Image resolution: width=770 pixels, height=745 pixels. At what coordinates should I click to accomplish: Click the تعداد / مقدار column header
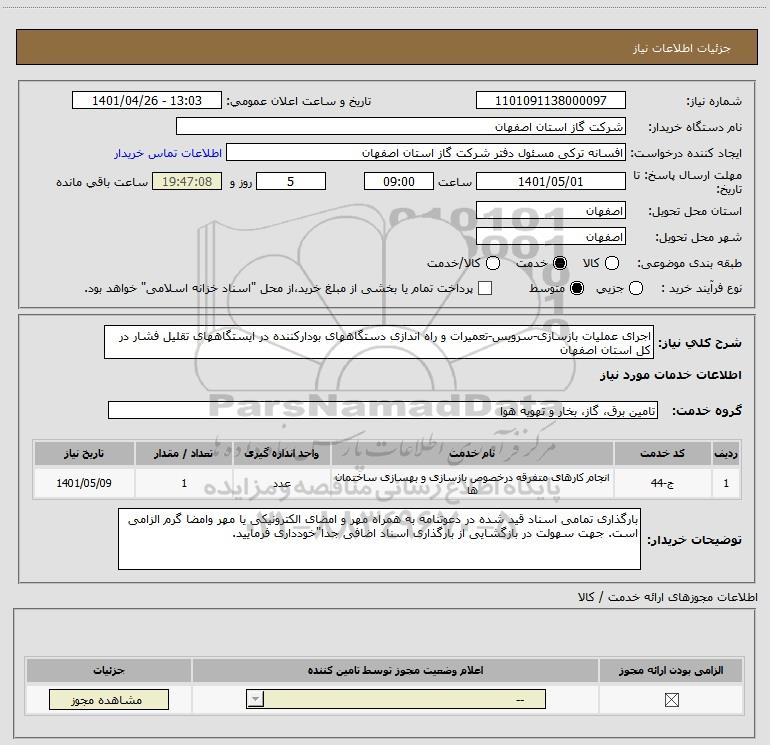point(184,453)
